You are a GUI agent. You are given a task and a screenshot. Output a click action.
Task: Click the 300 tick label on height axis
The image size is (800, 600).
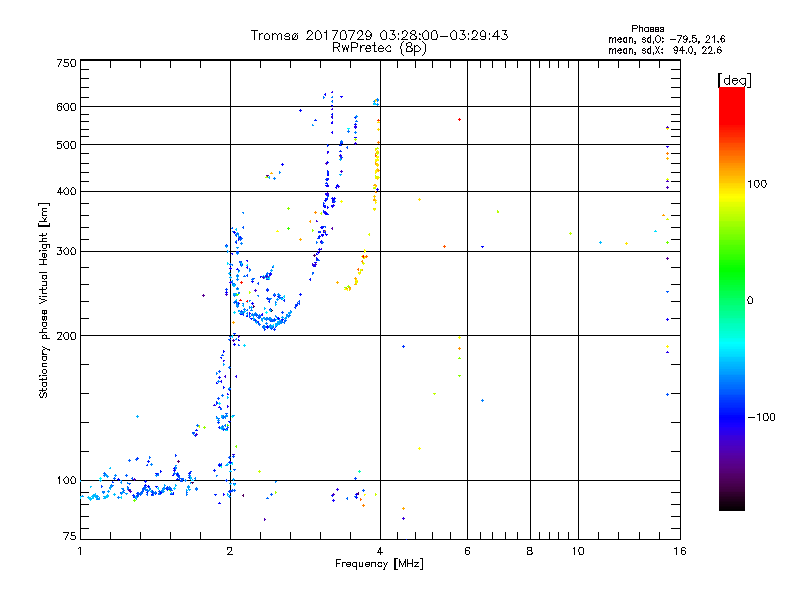(x=66, y=252)
